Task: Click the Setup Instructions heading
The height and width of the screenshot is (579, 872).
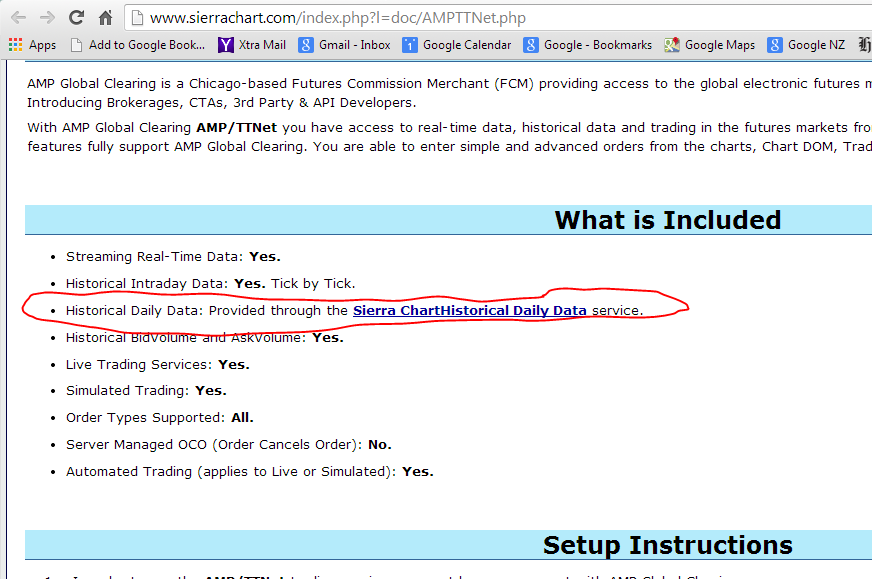Action: (667, 545)
